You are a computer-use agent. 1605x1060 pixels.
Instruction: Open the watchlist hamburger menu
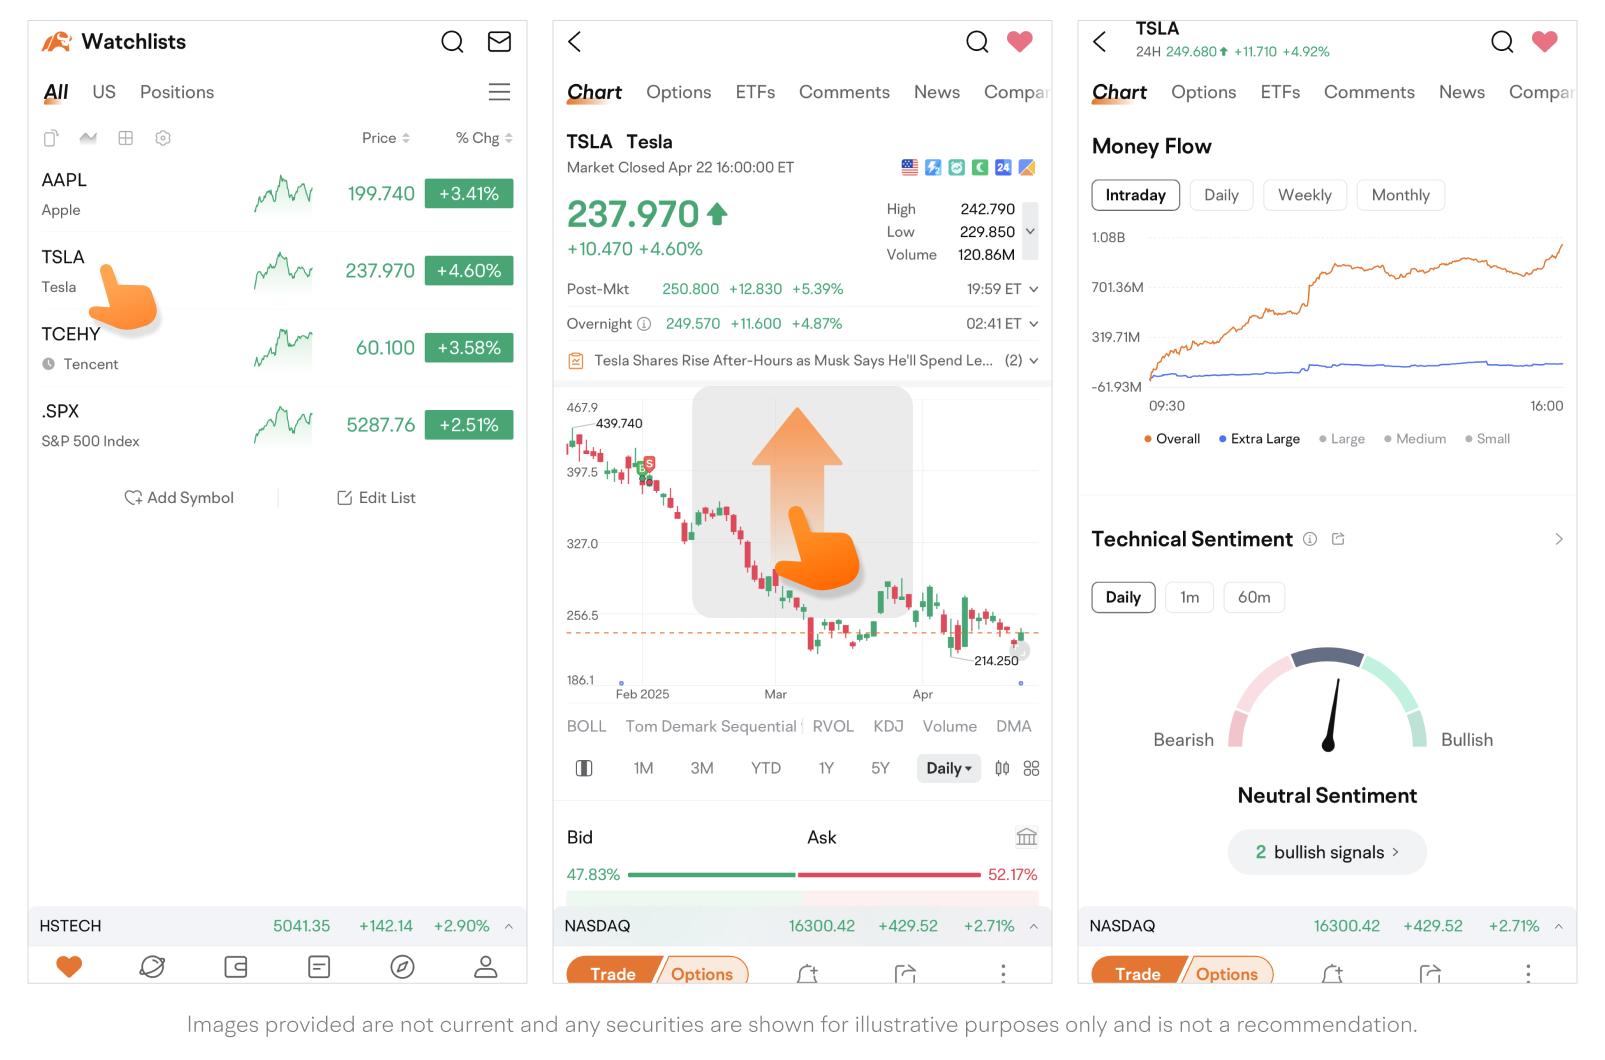coord(499,92)
